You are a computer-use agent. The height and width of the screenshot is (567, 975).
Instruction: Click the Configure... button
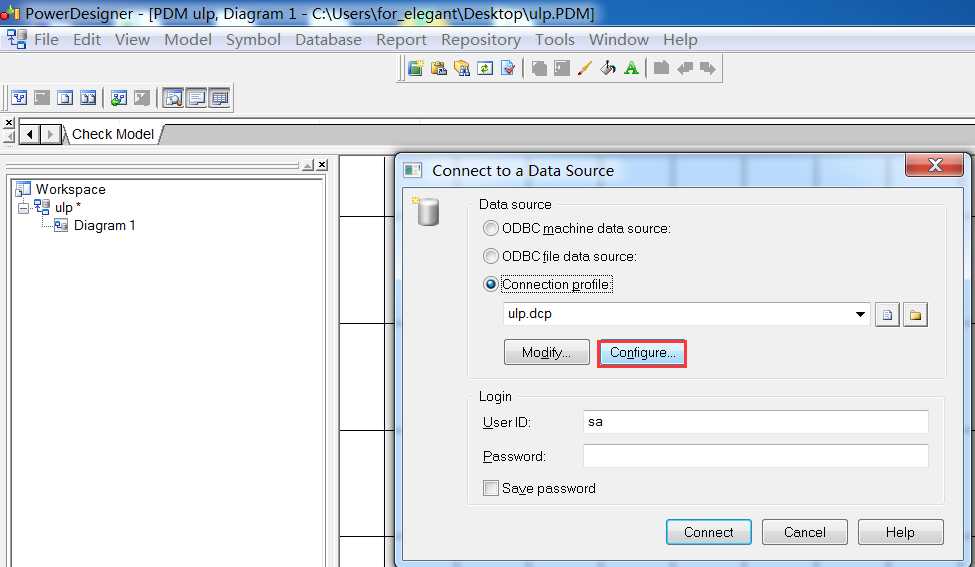coord(642,353)
